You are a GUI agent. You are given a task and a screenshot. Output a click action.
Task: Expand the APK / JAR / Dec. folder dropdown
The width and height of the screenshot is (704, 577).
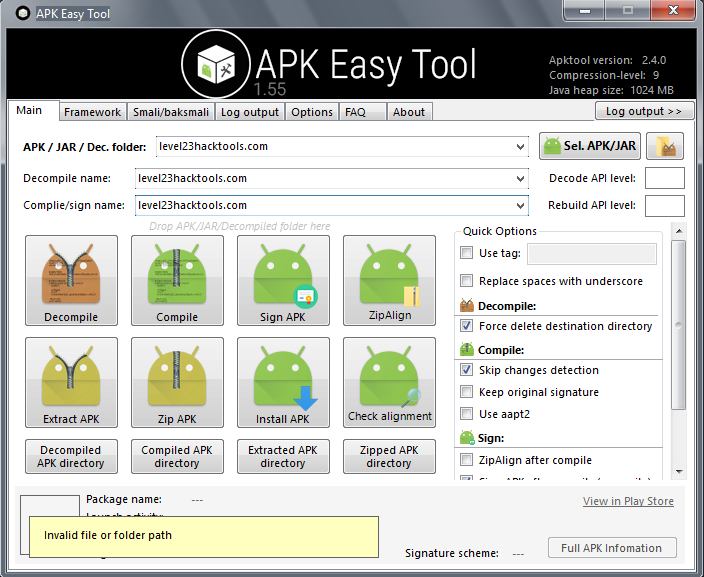[x=520, y=147]
